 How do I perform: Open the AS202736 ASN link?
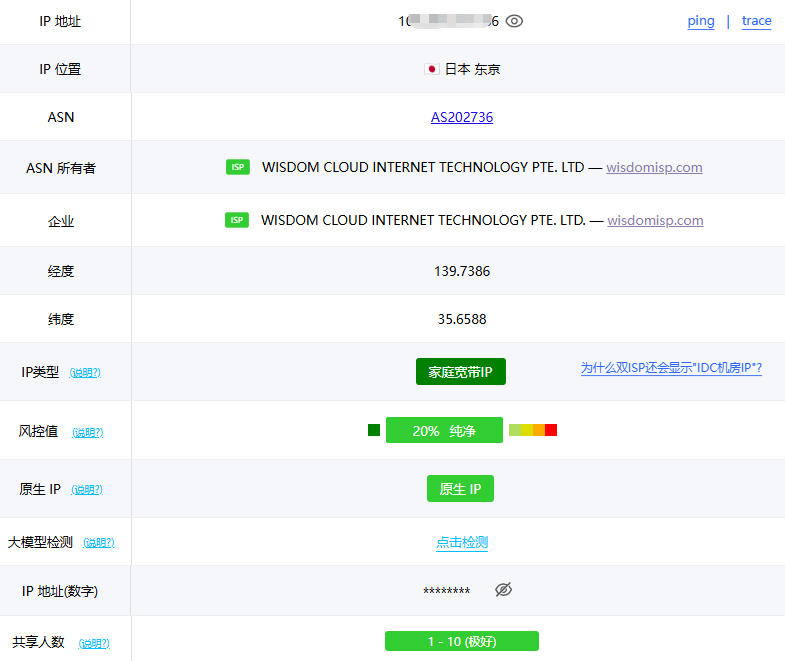tap(462, 117)
